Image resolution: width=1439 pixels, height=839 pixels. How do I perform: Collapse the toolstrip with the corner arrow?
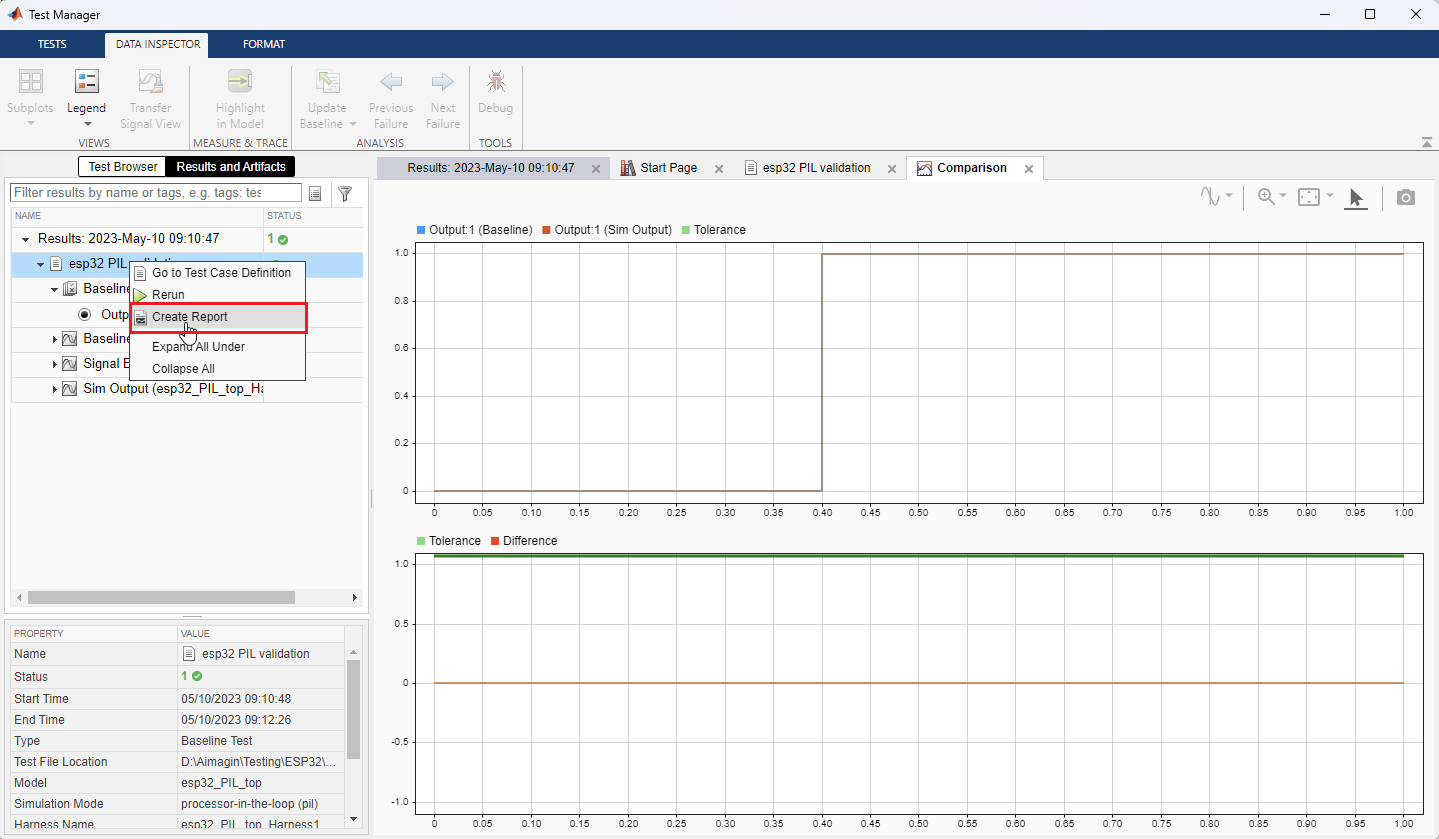[1425, 142]
